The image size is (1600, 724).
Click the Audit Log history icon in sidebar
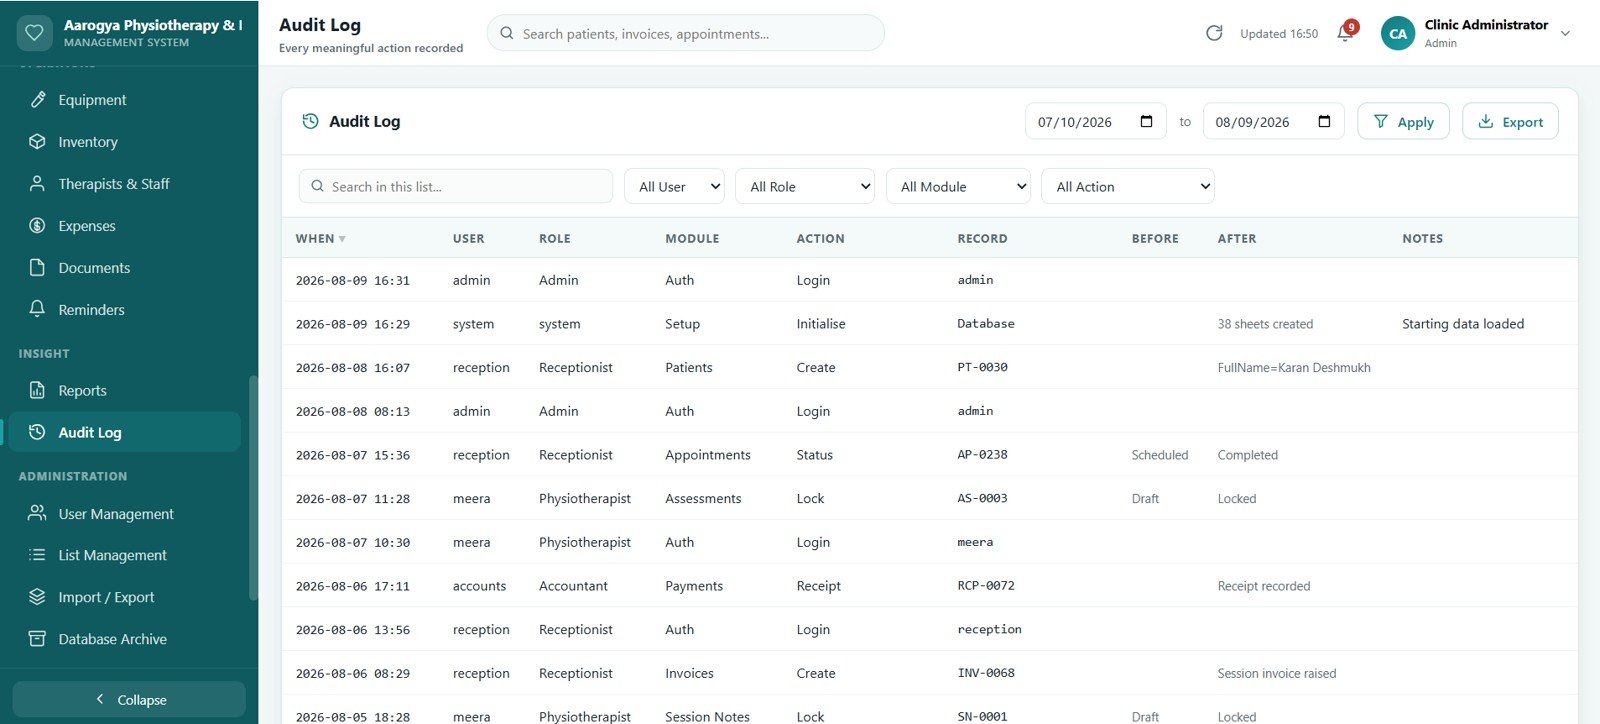point(37,432)
